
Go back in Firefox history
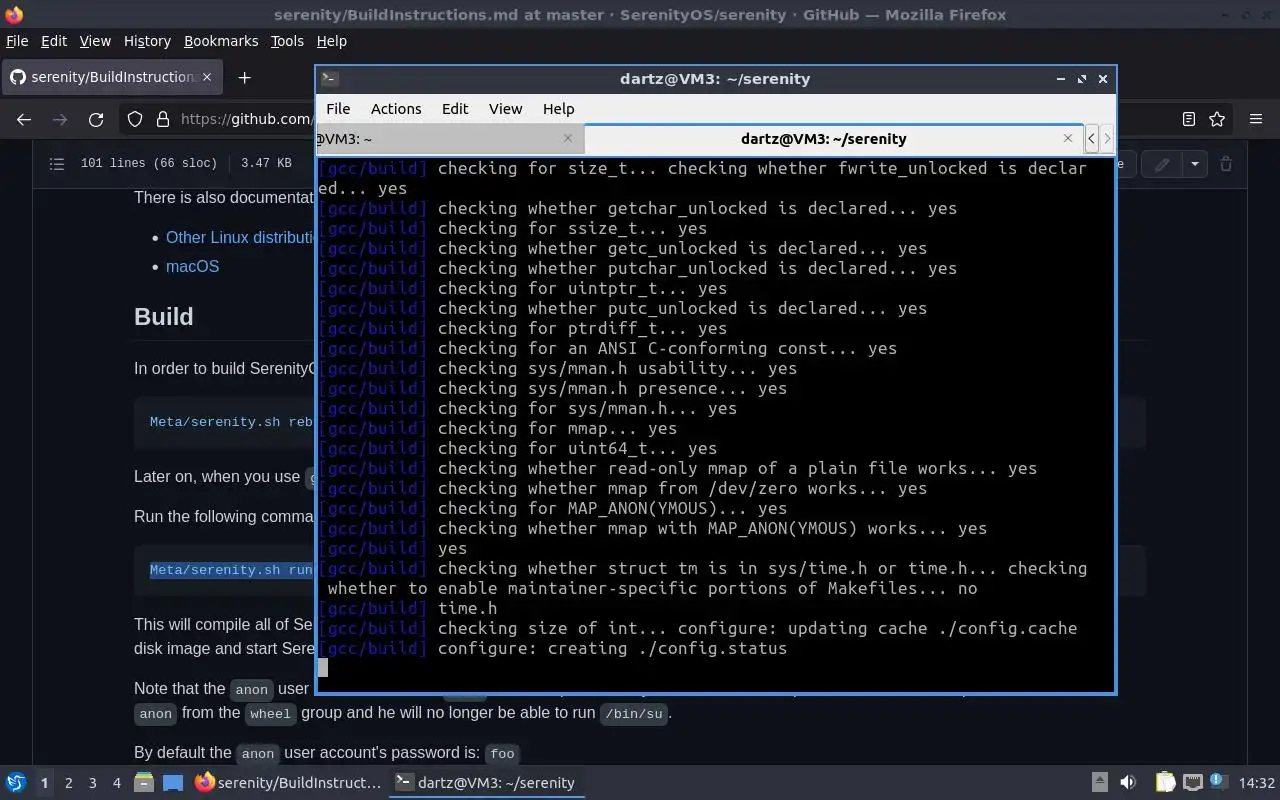point(24,119)
